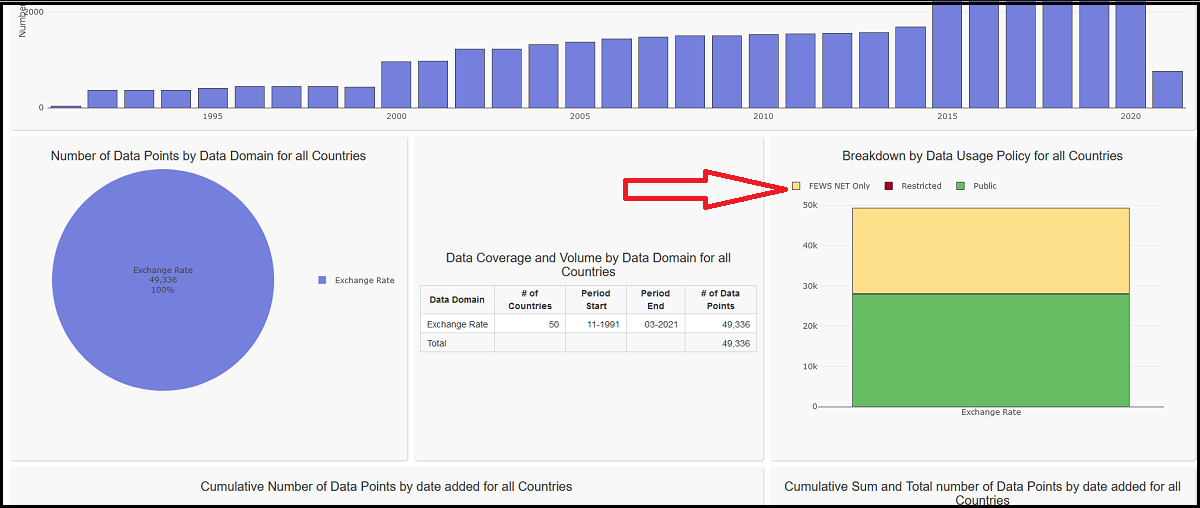Screen dimensions: 1200x508
Task: Click the green Public bar segment
Action: coord(990,350)
